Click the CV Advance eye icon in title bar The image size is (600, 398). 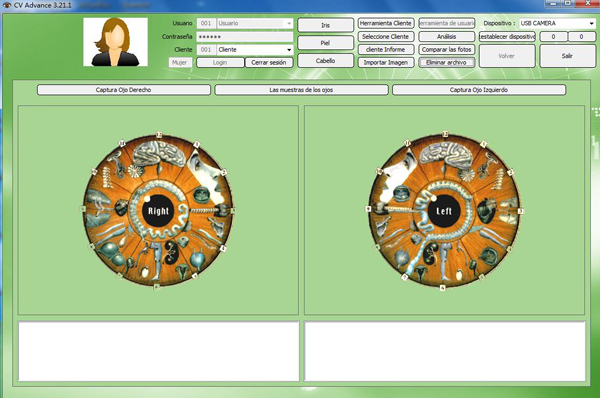click(7, 5)
